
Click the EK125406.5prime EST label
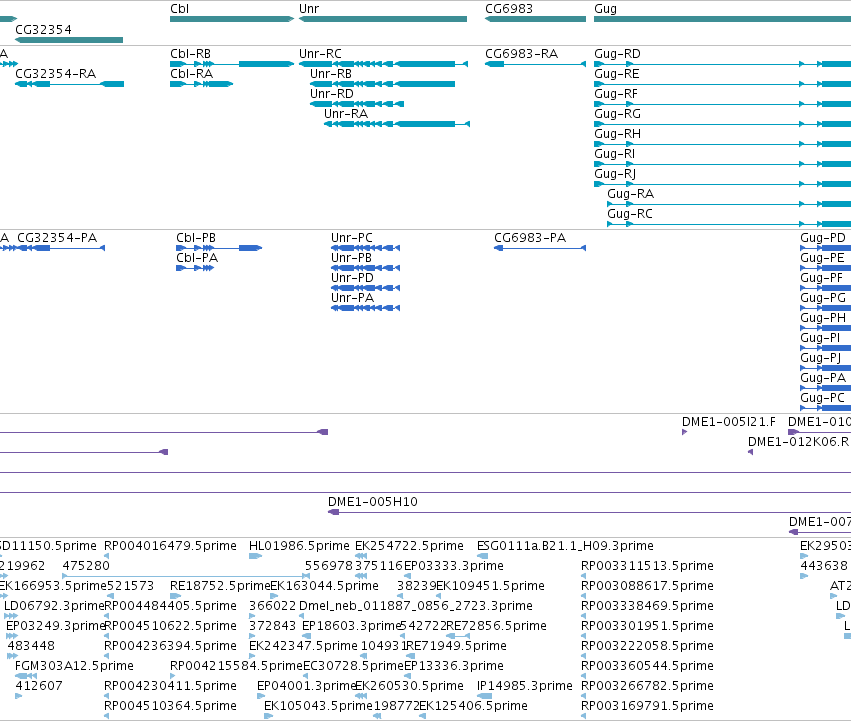(x=474, y=706)
